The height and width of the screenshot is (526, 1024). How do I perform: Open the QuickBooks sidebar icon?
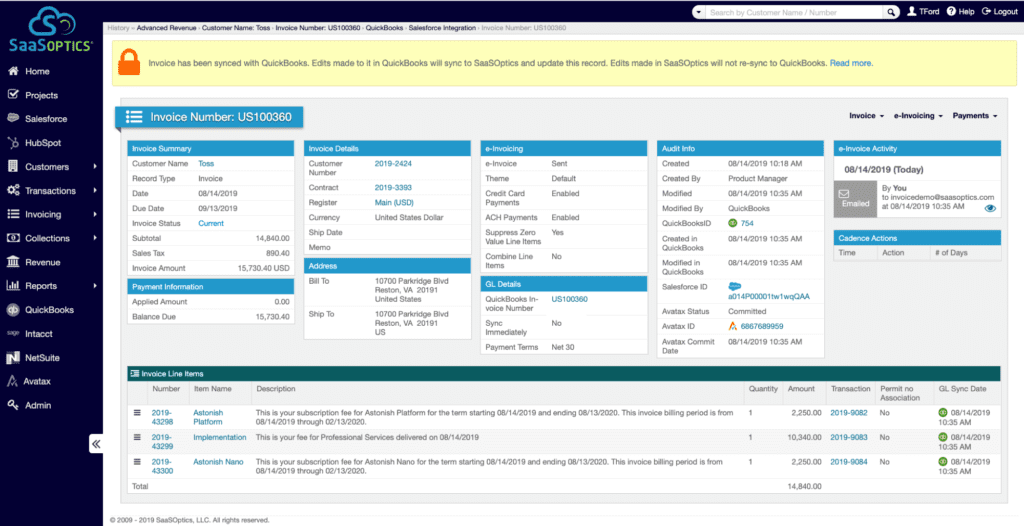point(14,310)
